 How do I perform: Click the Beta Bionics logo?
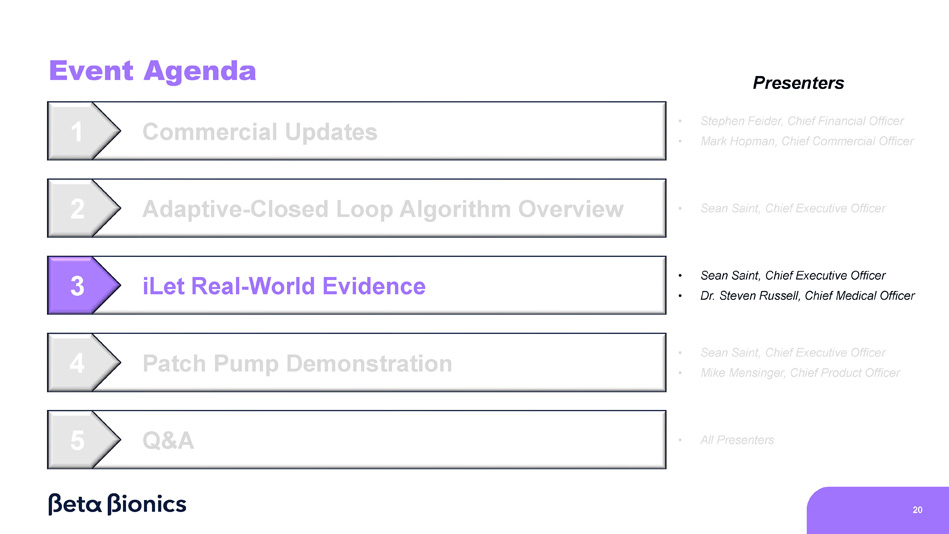click(117, 504)
